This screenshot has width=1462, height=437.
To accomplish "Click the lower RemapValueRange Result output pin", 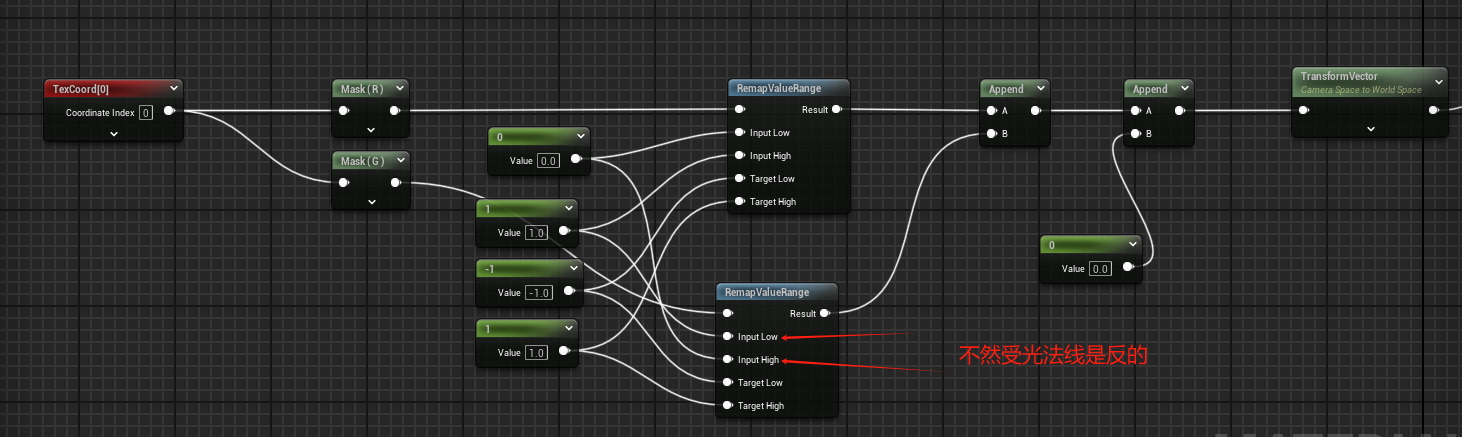I will pos(824,314).
